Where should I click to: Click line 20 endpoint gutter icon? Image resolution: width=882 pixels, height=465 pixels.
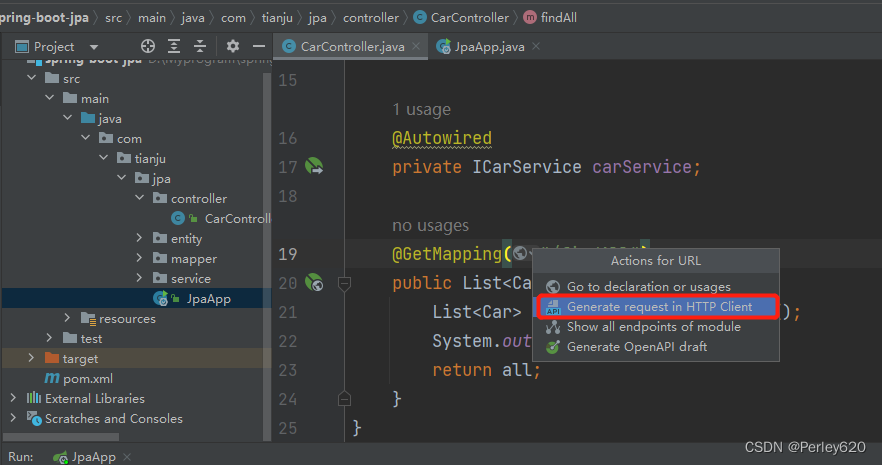tap(314, 282)
